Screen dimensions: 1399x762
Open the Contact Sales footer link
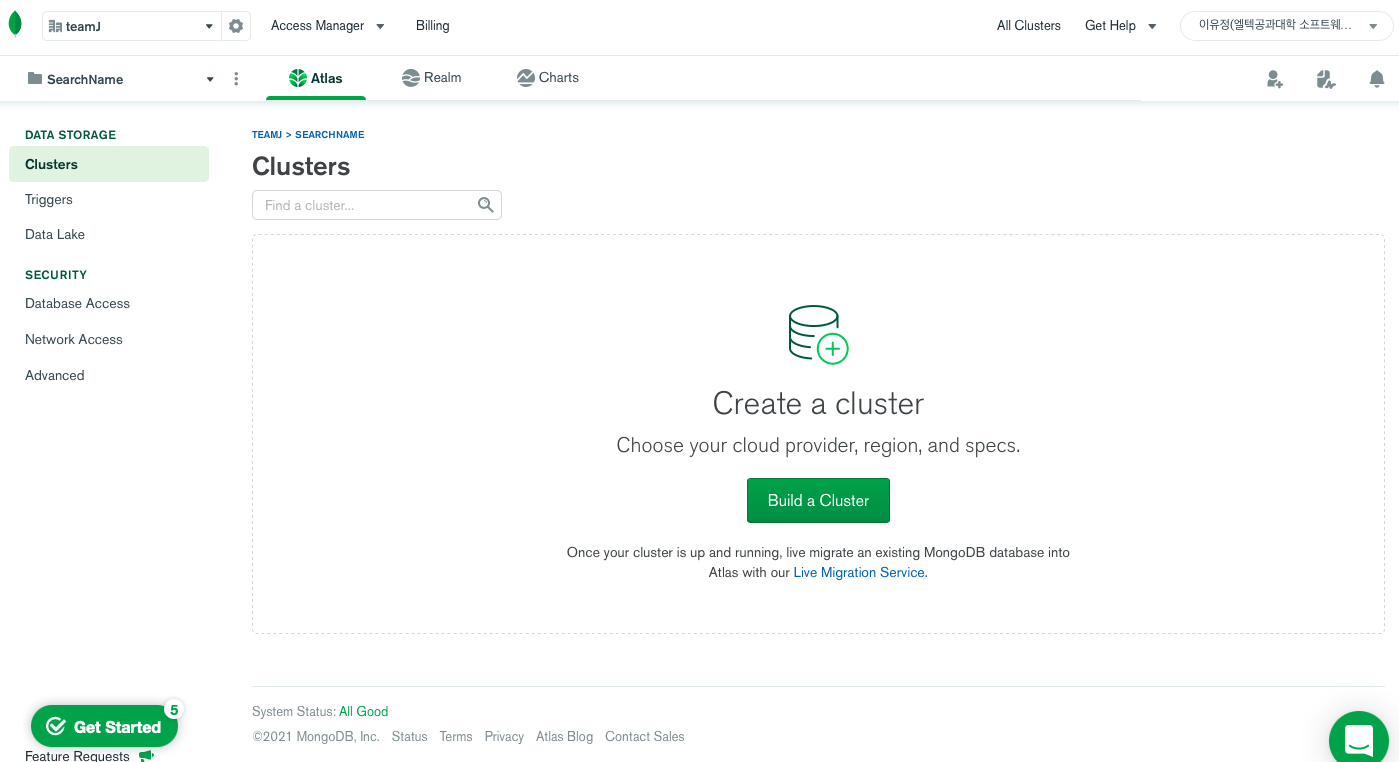[645, 737]
